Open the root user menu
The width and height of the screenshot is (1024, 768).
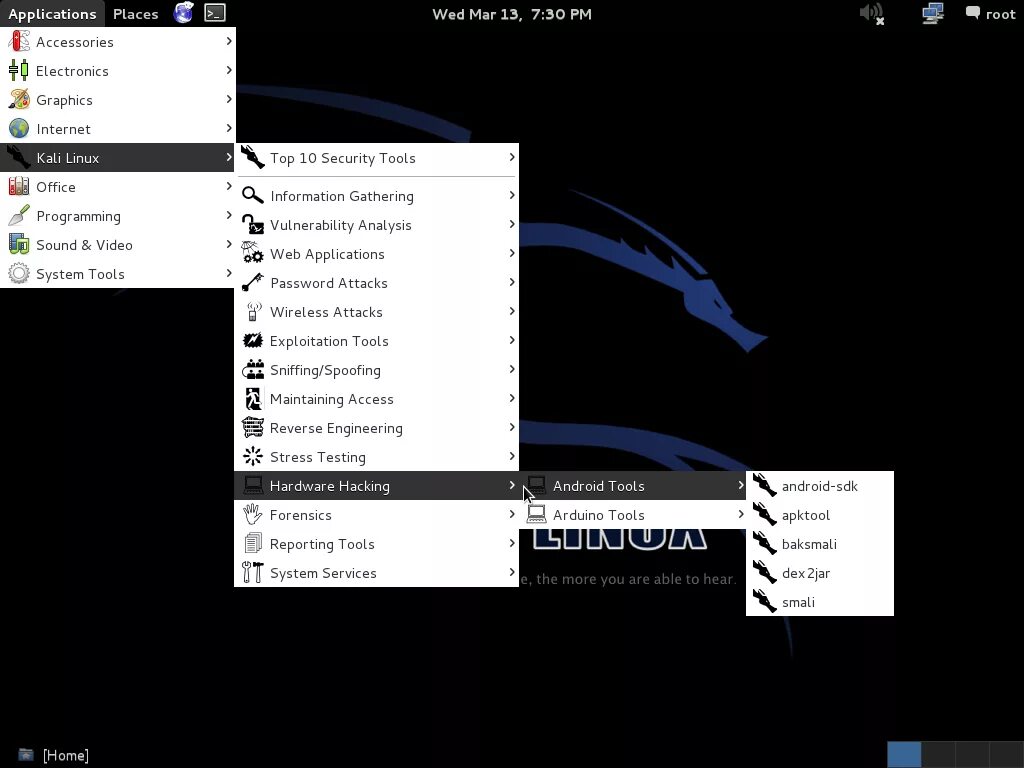tap(991, 14)
